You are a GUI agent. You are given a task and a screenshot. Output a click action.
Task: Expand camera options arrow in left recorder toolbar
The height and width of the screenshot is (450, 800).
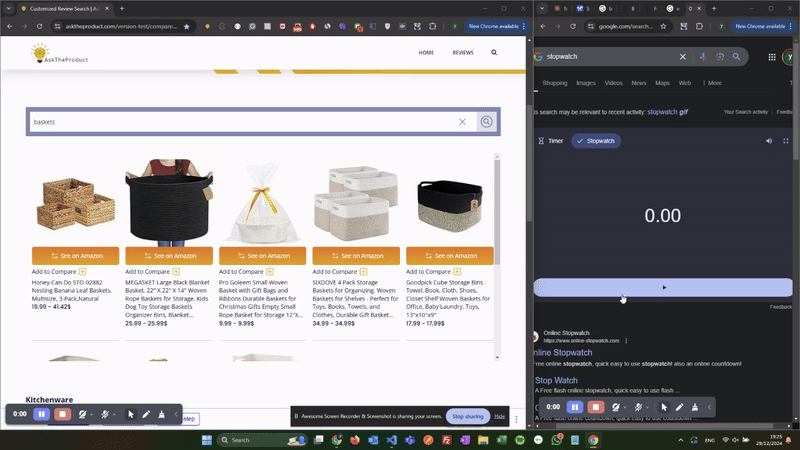pyautogui.click(x=91, y=415)
